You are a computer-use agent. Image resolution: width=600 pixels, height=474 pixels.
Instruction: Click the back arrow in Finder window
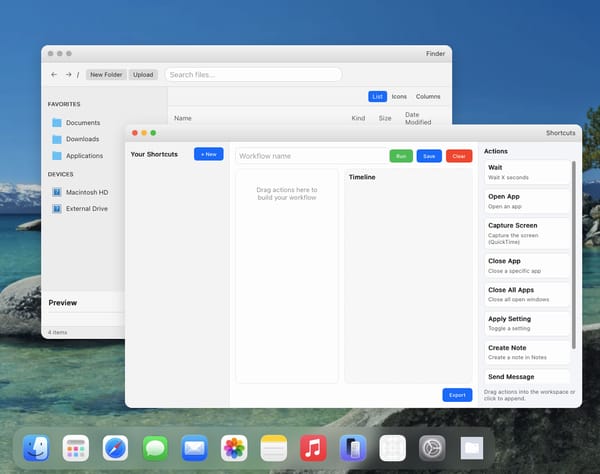[54, 75]
